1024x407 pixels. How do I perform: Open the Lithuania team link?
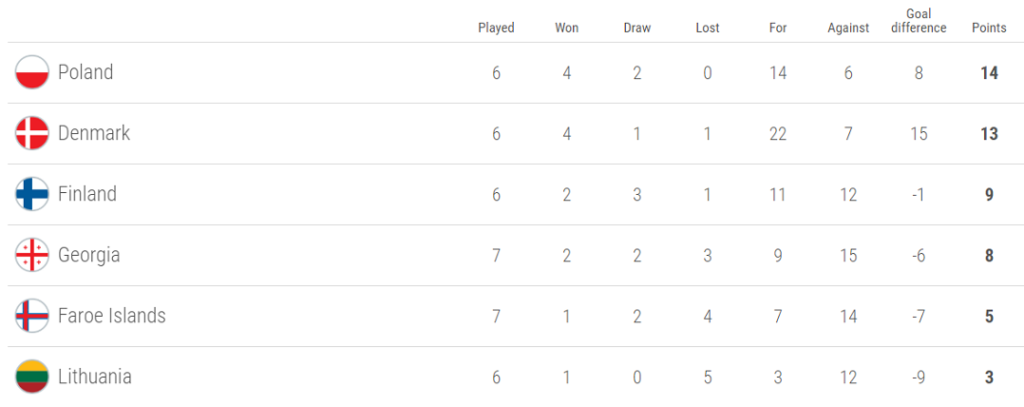(95, 377)
